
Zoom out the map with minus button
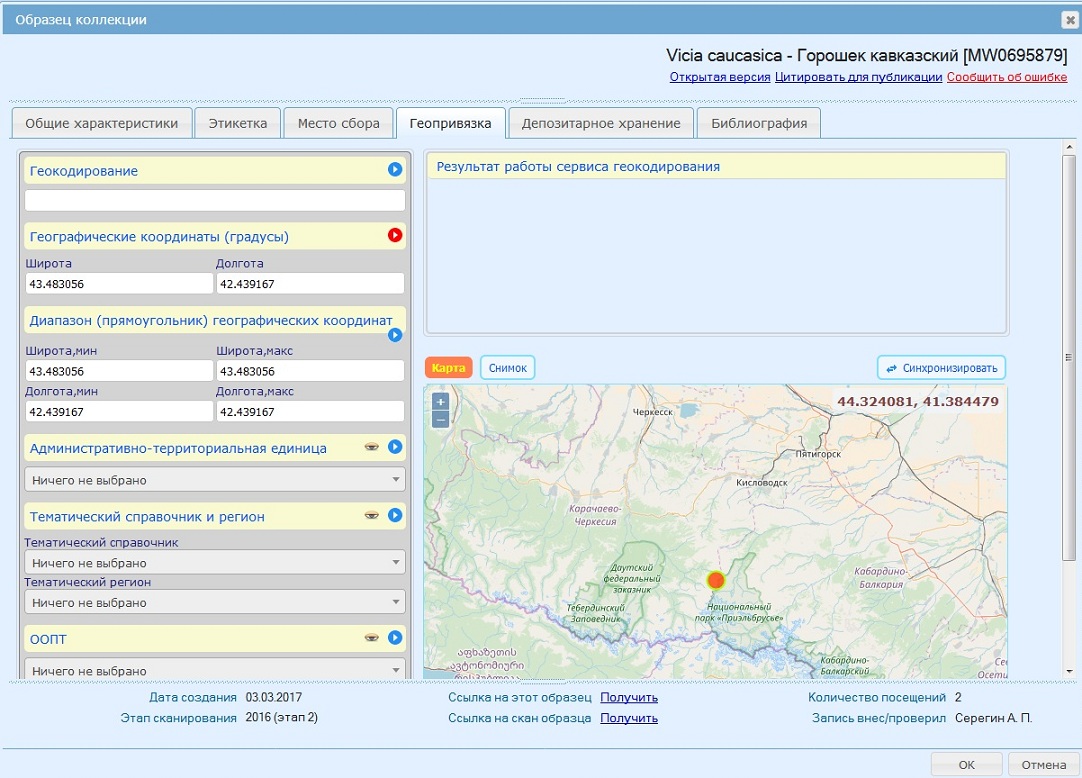440,419
